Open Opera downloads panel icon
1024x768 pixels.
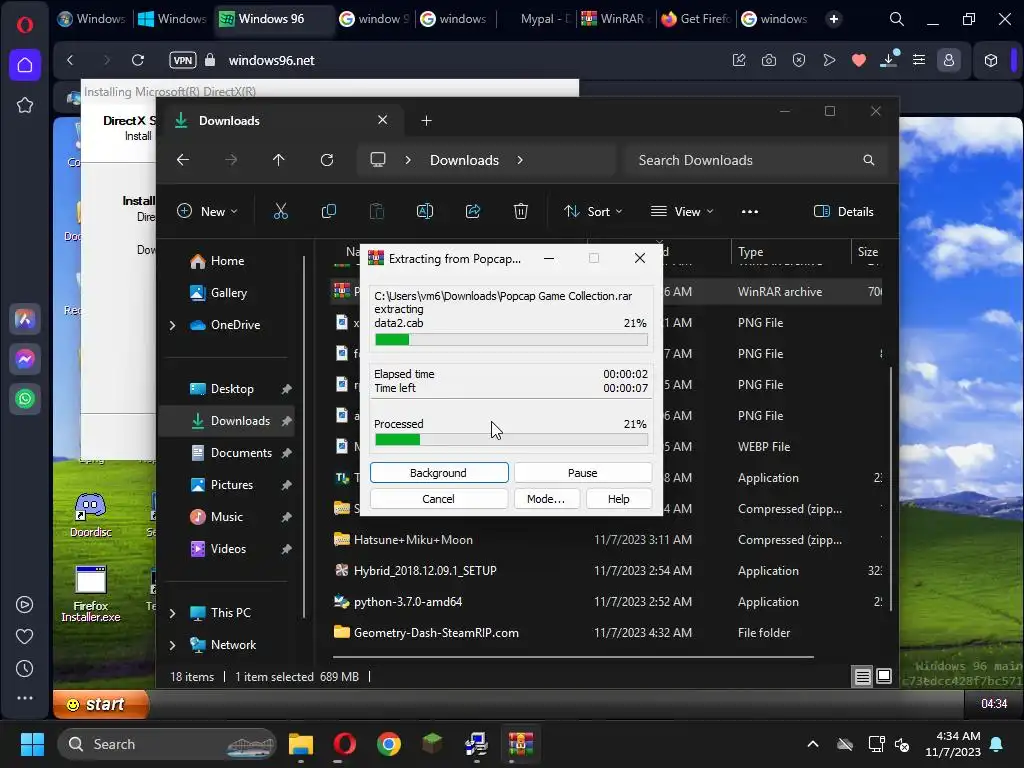click(x=889, y=60)
